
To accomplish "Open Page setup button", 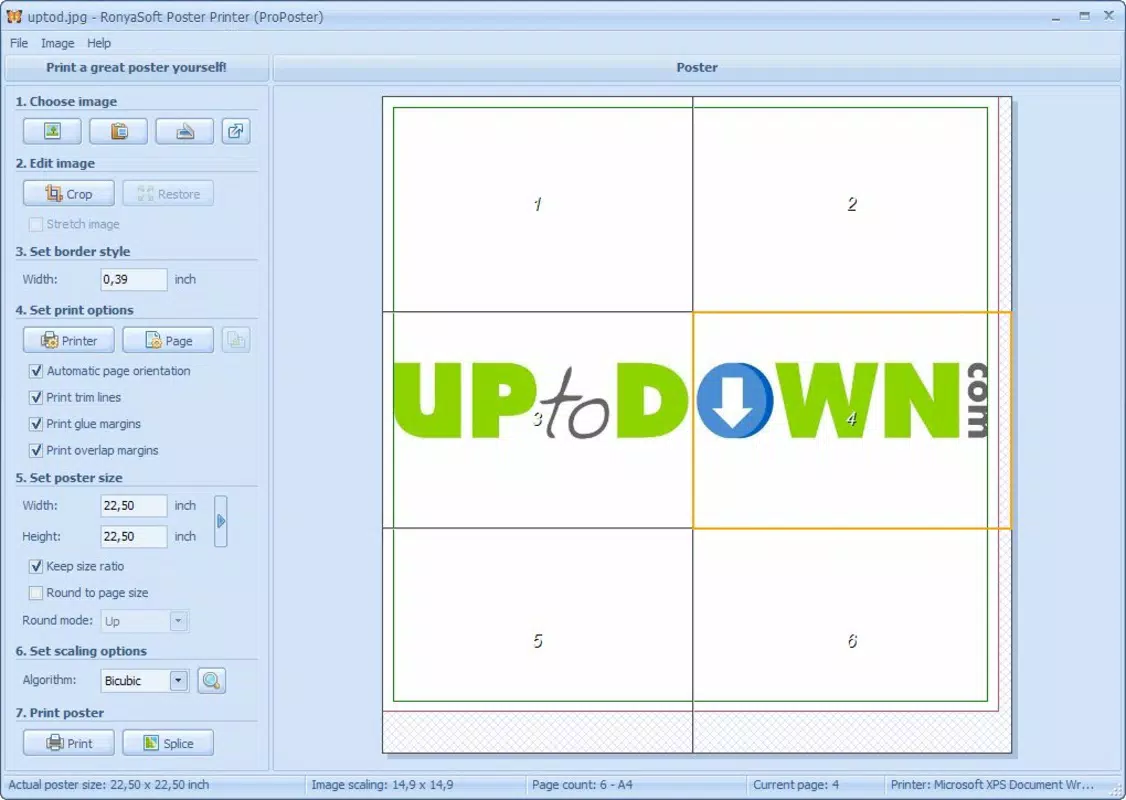I will coord(168,340).
